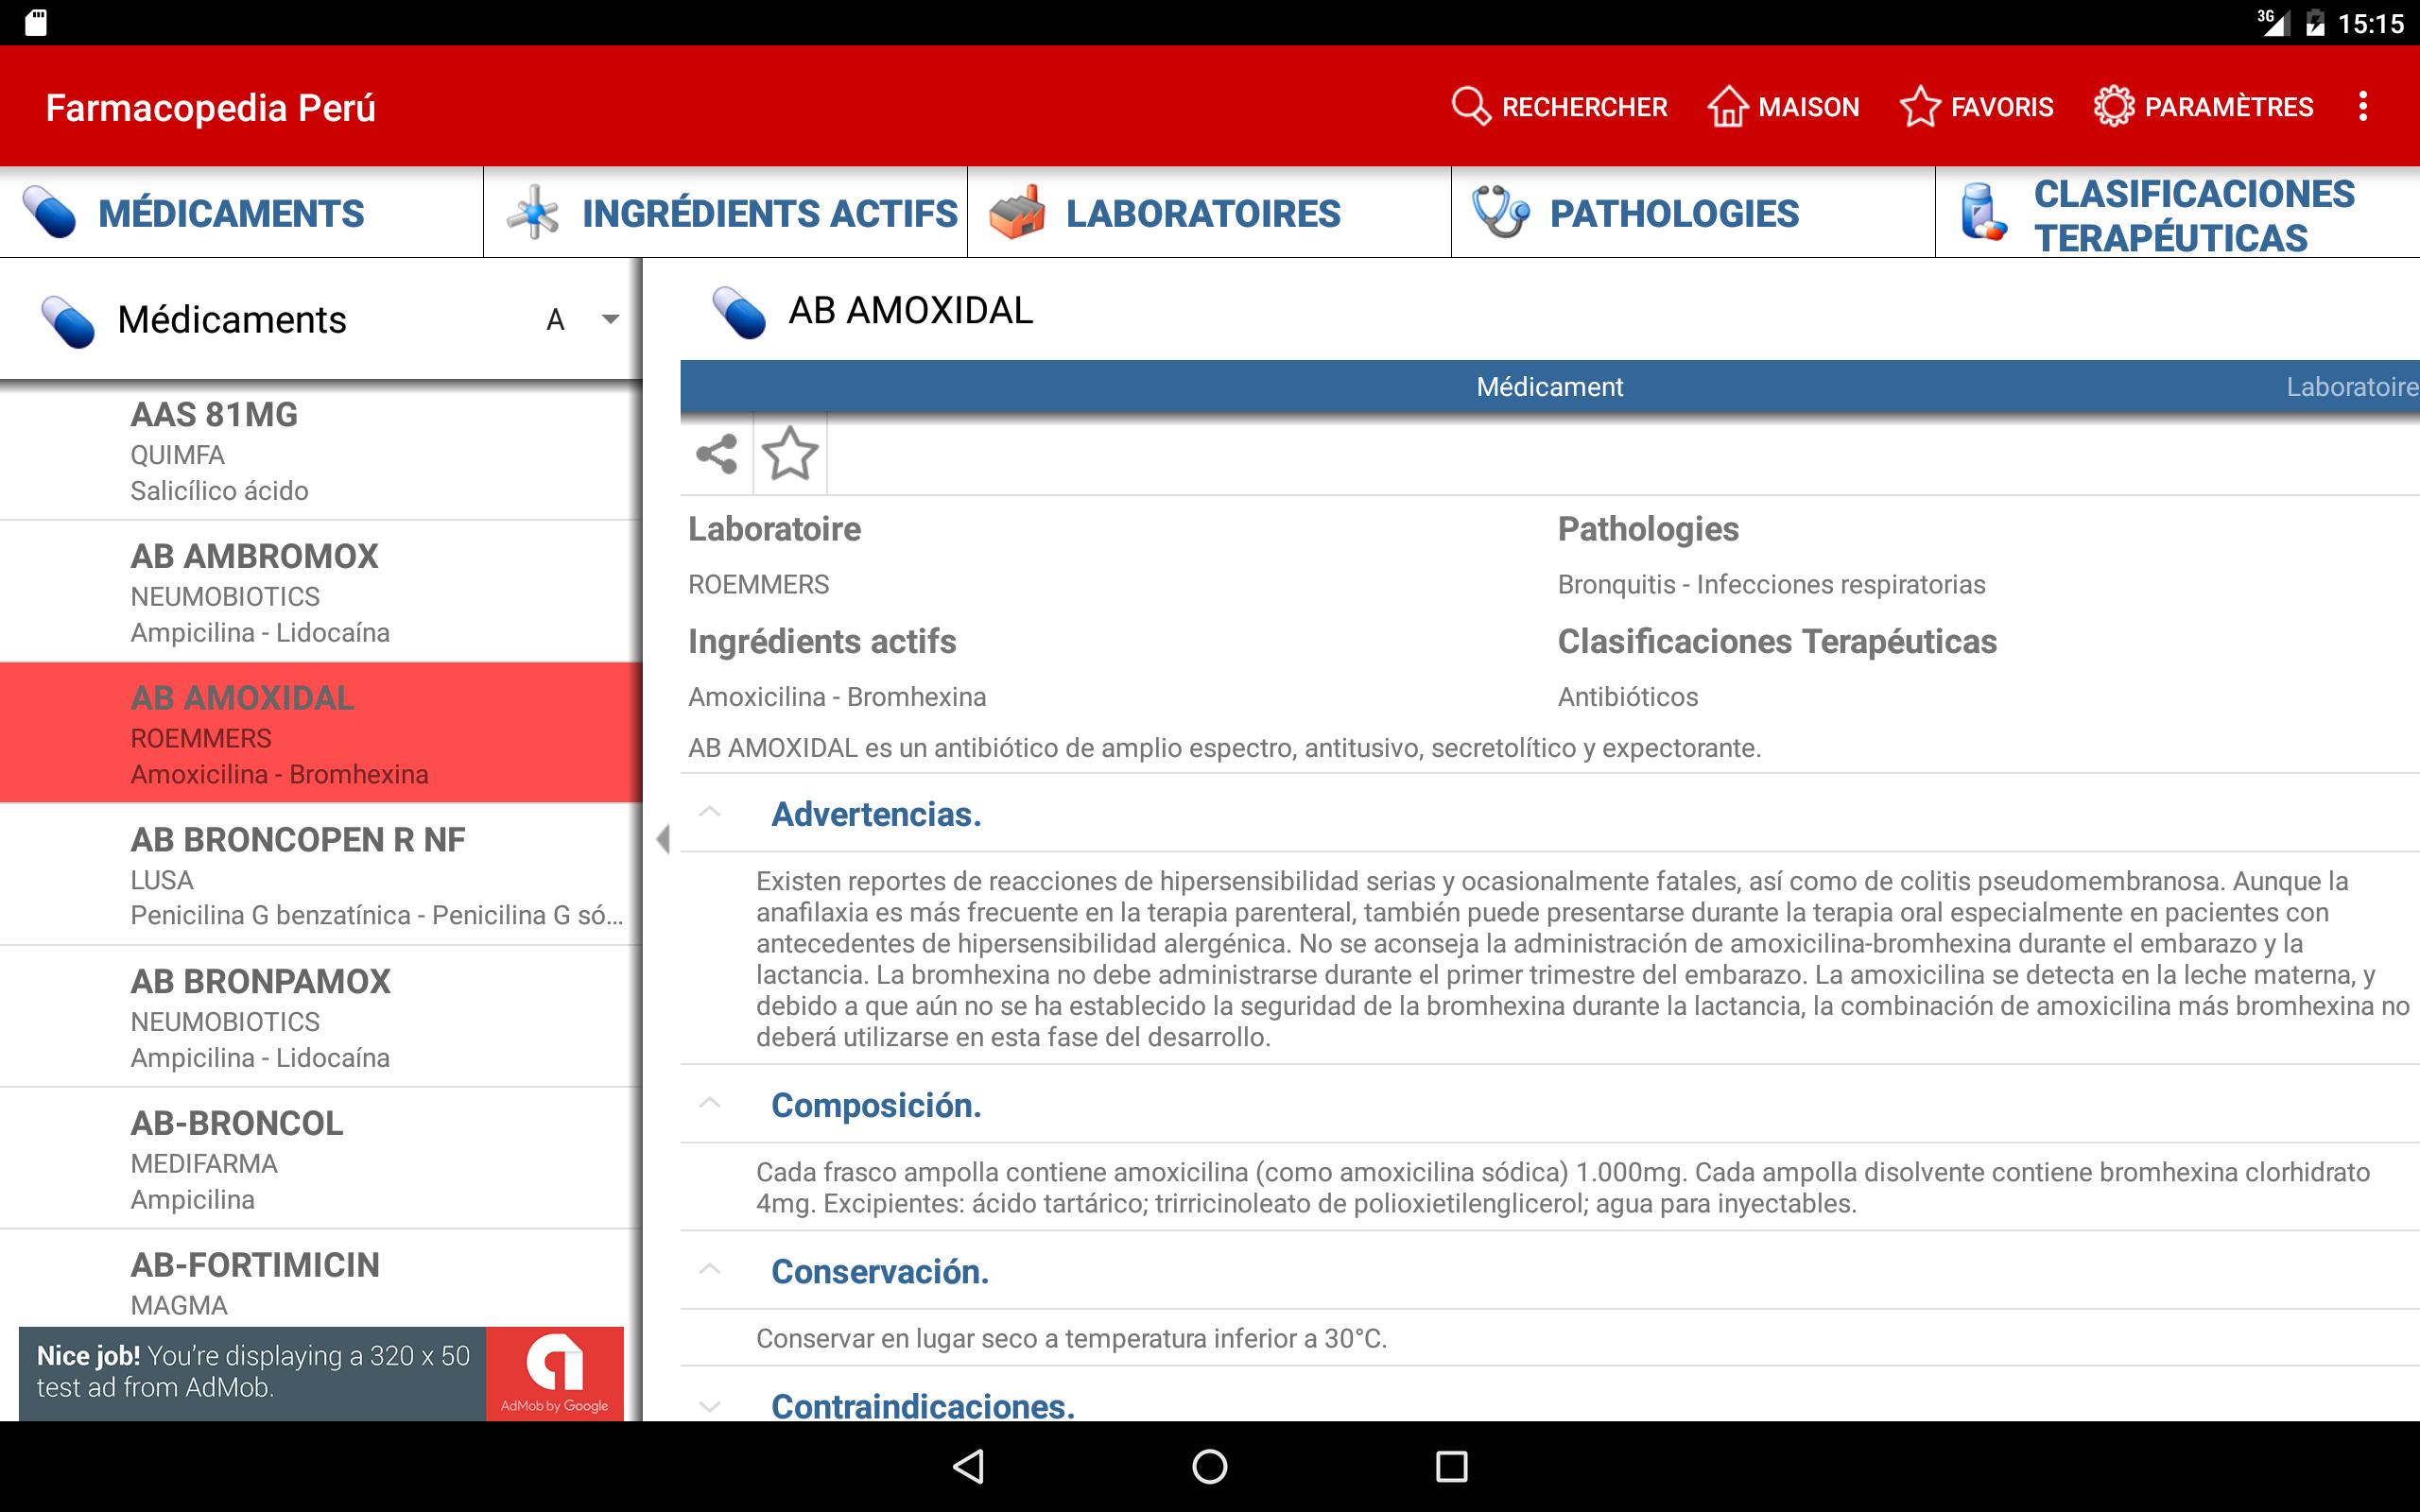Tap RECHERCHER label in top bar
The width and height of the screenshot is (2420, 1512).
coord(1584,107)
